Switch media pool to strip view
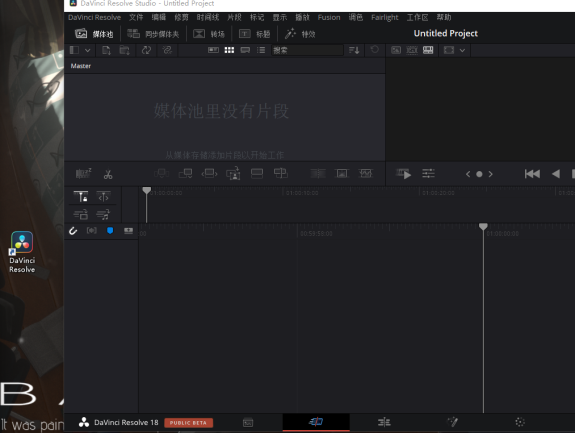 point(245,50)
